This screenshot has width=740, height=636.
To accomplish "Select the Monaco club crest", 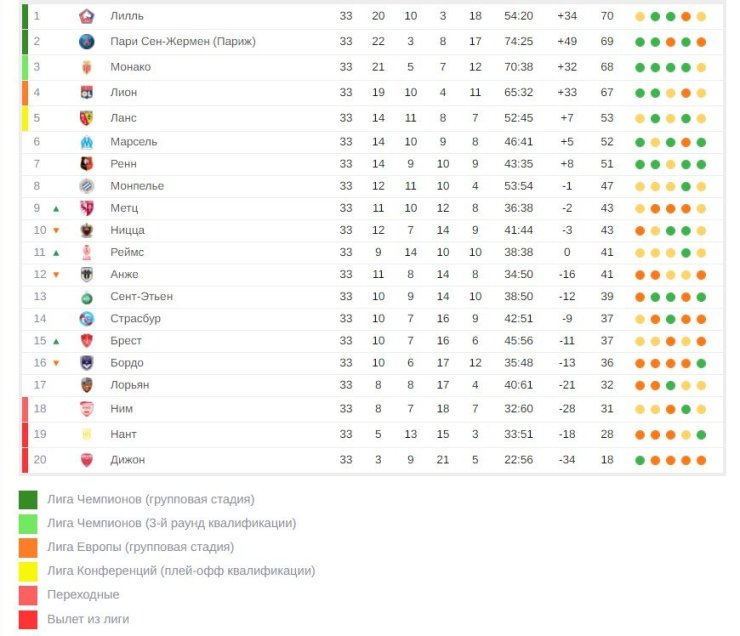I will tap(86, 67).
